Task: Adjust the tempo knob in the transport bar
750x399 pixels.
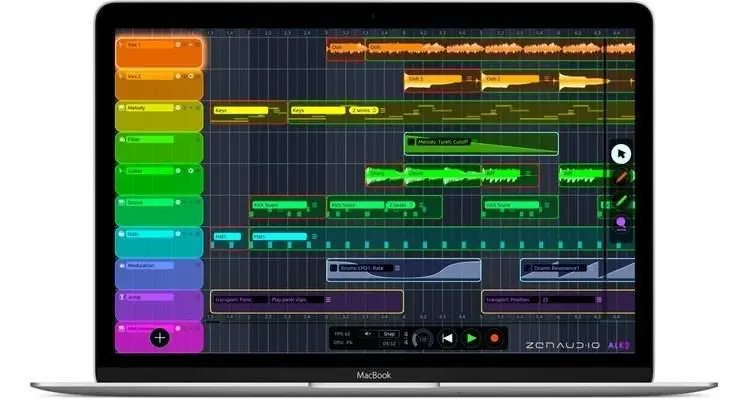Action: point(423,339)
